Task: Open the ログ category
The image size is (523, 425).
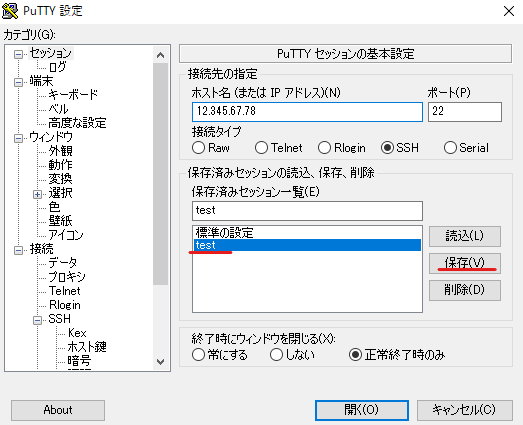Action: [x=57, y=67]
